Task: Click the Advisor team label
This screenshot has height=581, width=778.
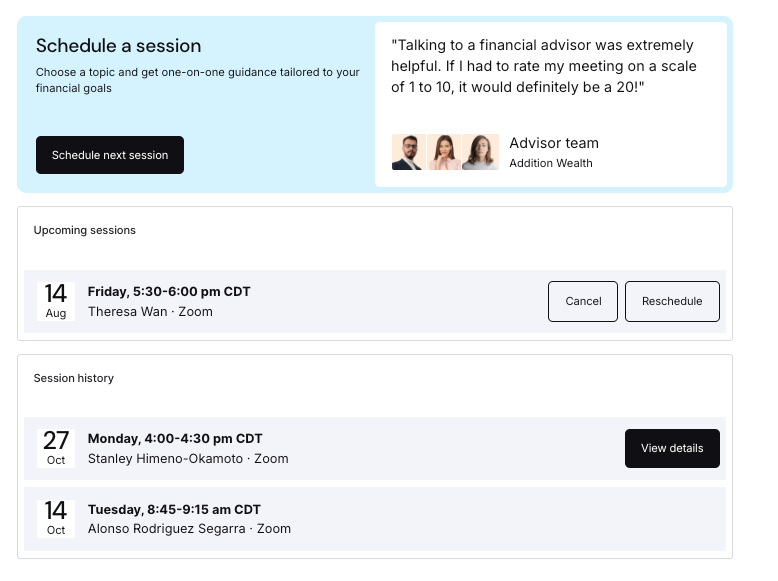Action: pyautogui.click(x=554, y=143)
